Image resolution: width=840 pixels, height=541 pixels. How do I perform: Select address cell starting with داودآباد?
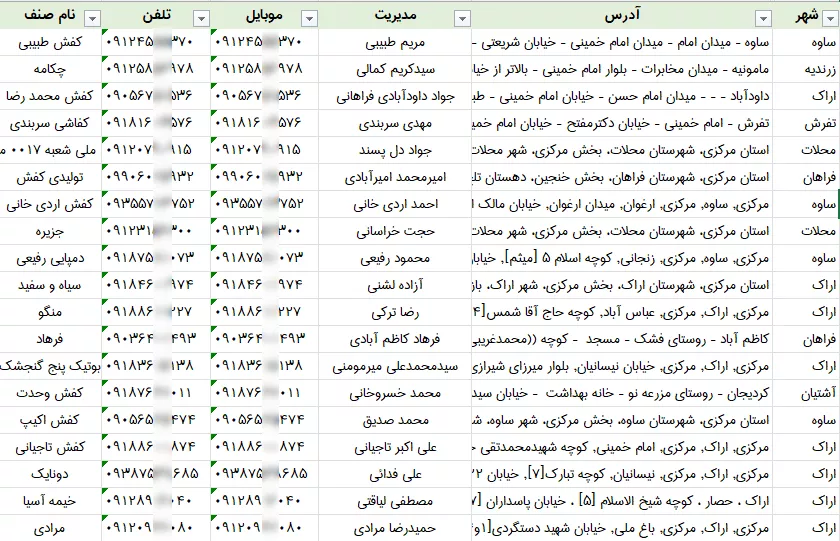coord(622,96)
